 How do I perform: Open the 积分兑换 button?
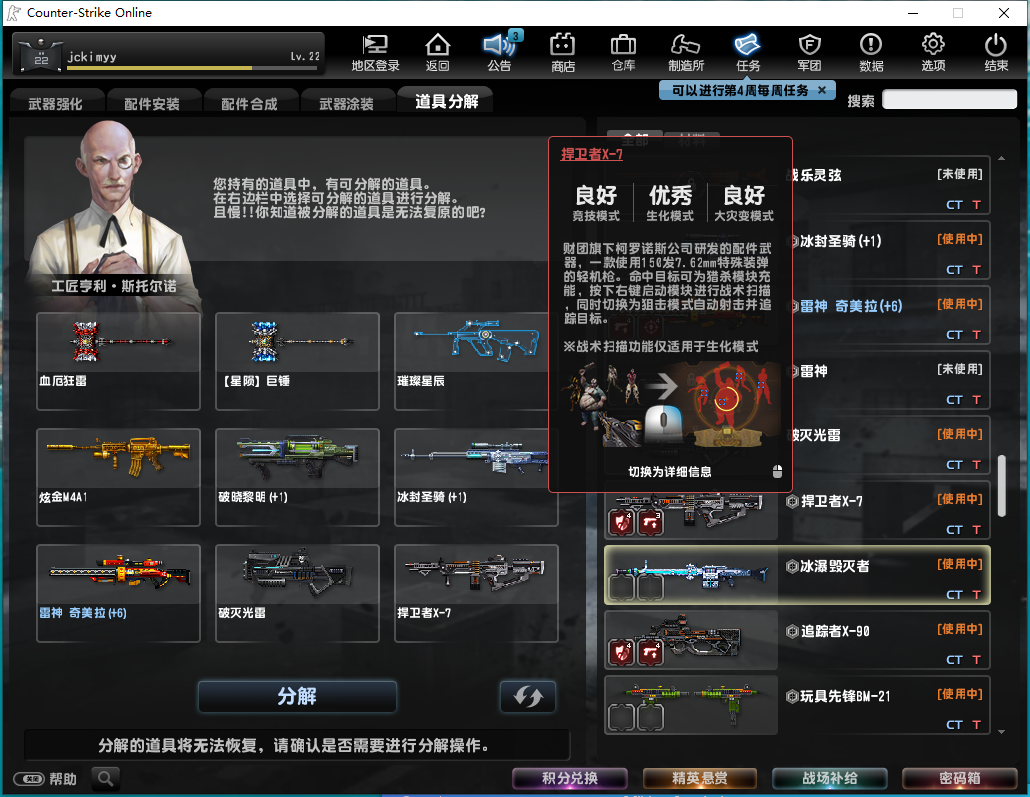(570, 779)
